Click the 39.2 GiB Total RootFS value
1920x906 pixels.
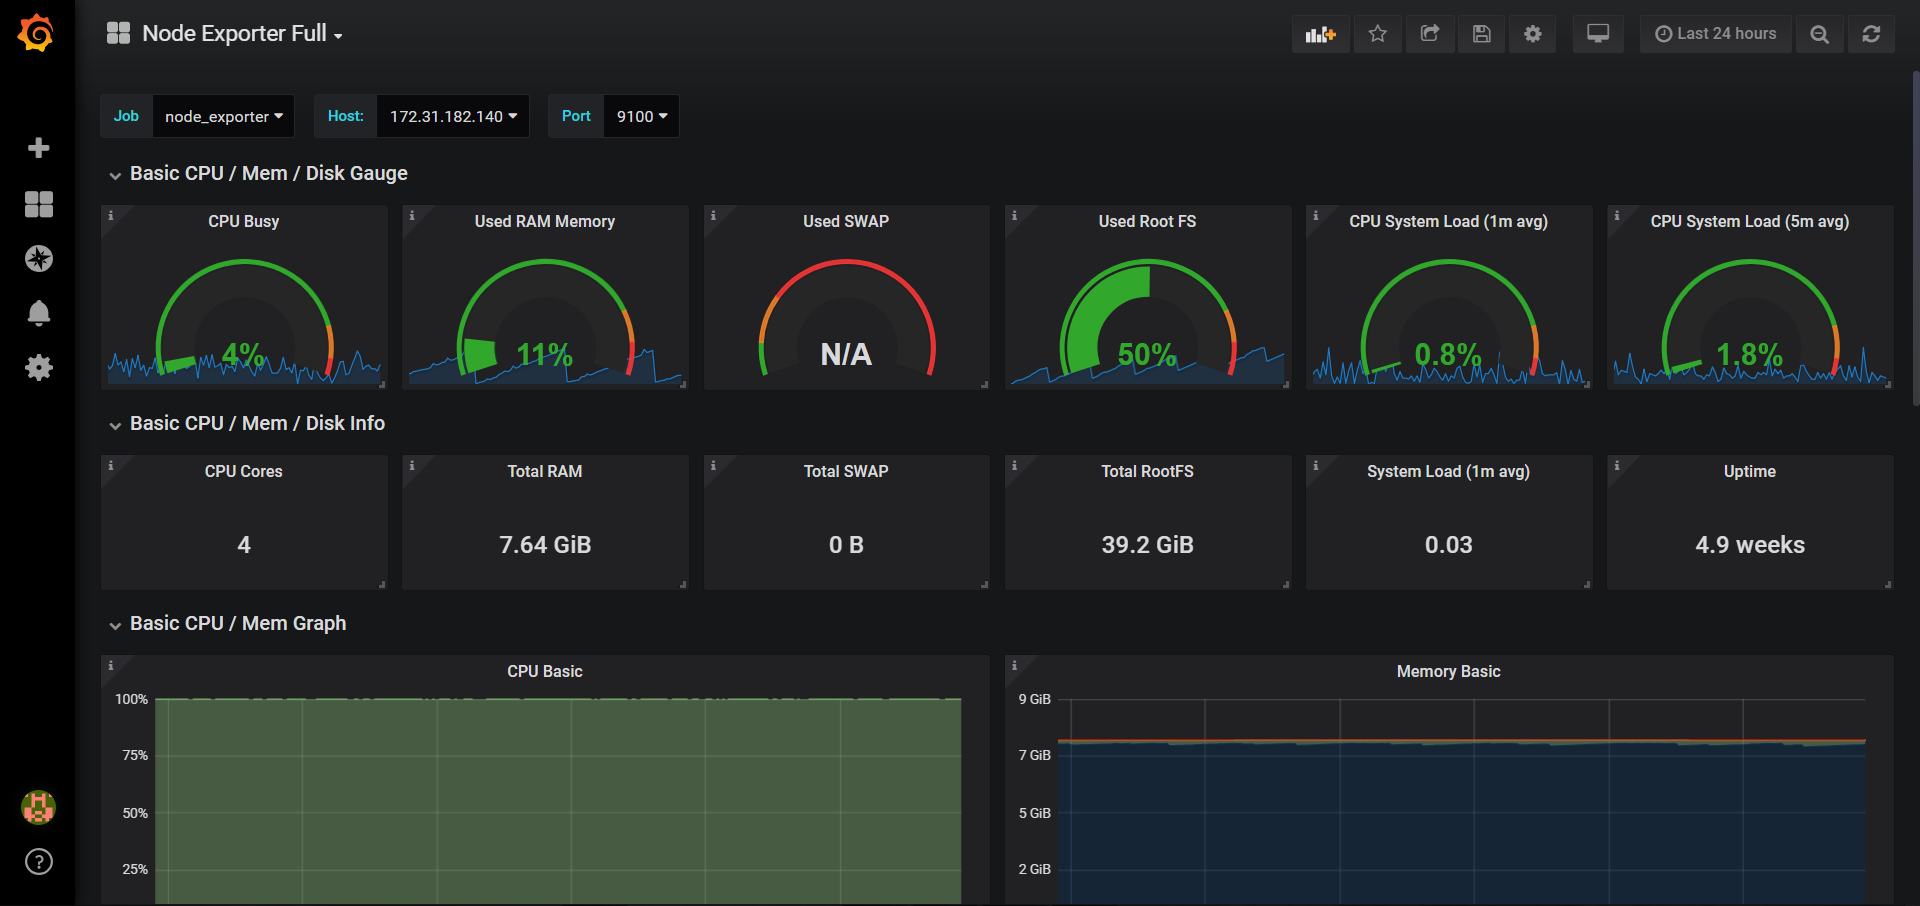1148,545
